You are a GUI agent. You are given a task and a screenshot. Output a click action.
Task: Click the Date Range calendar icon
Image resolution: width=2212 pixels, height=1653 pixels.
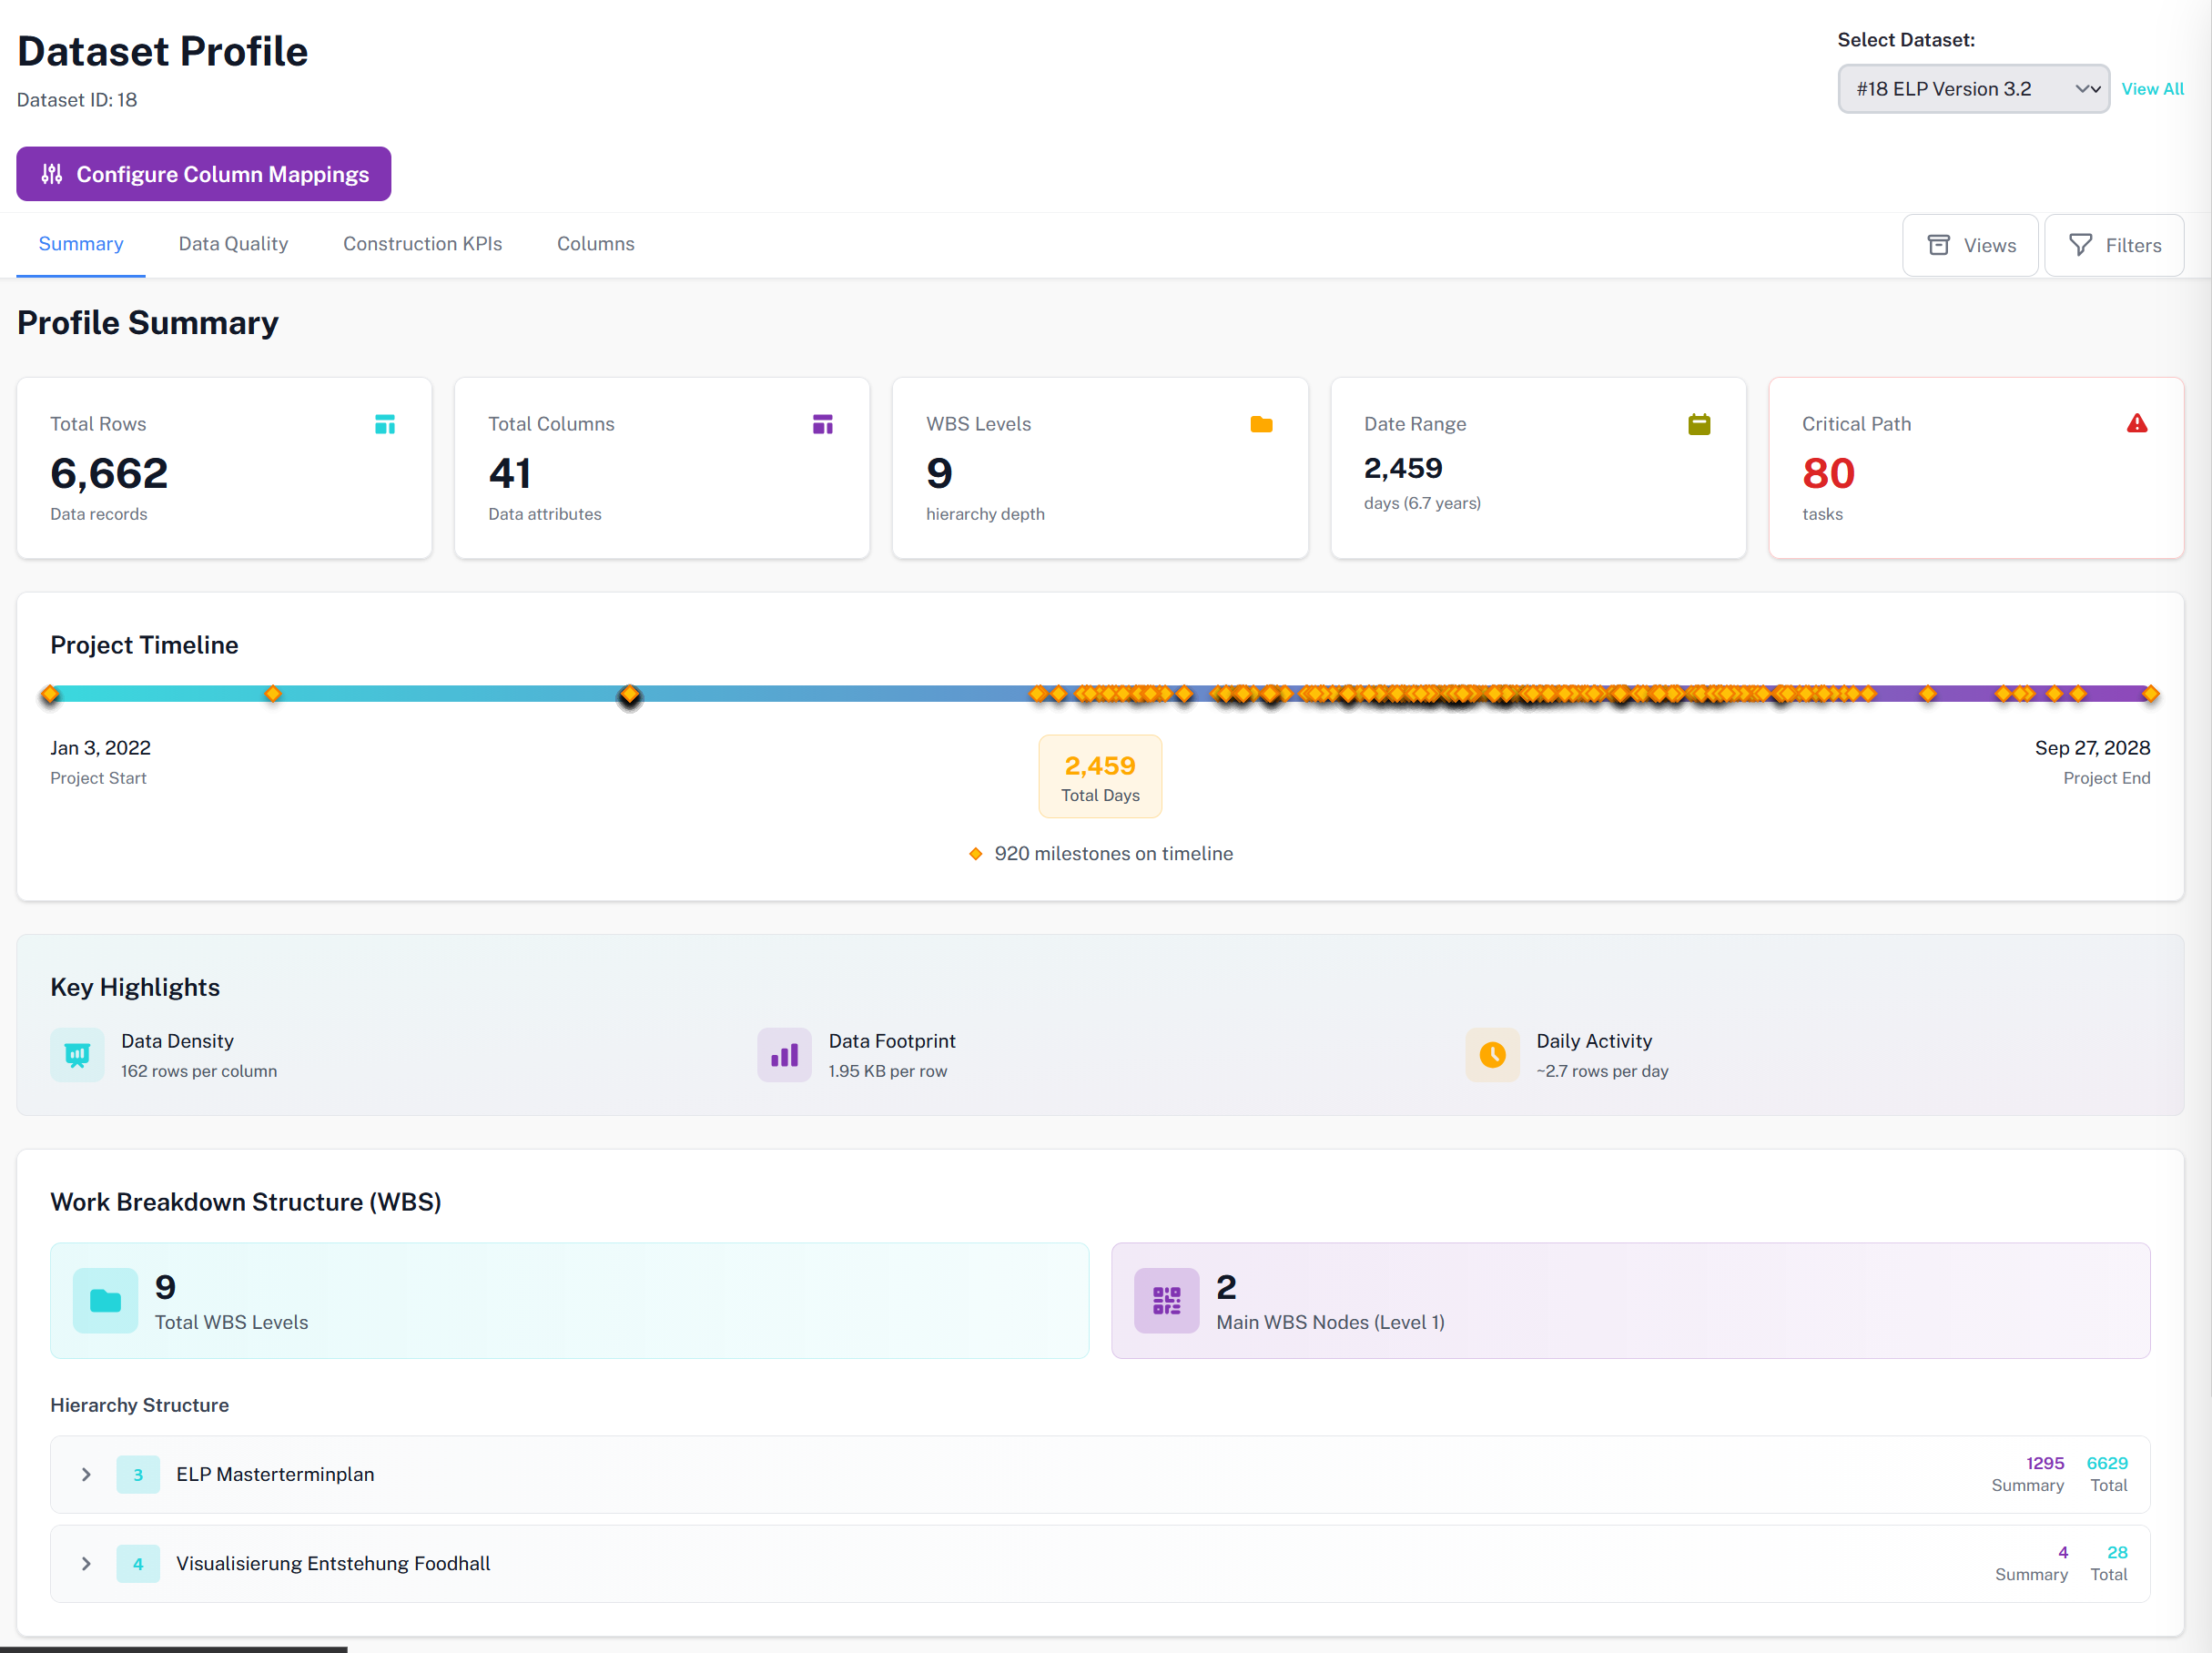tap(1698, 424)
